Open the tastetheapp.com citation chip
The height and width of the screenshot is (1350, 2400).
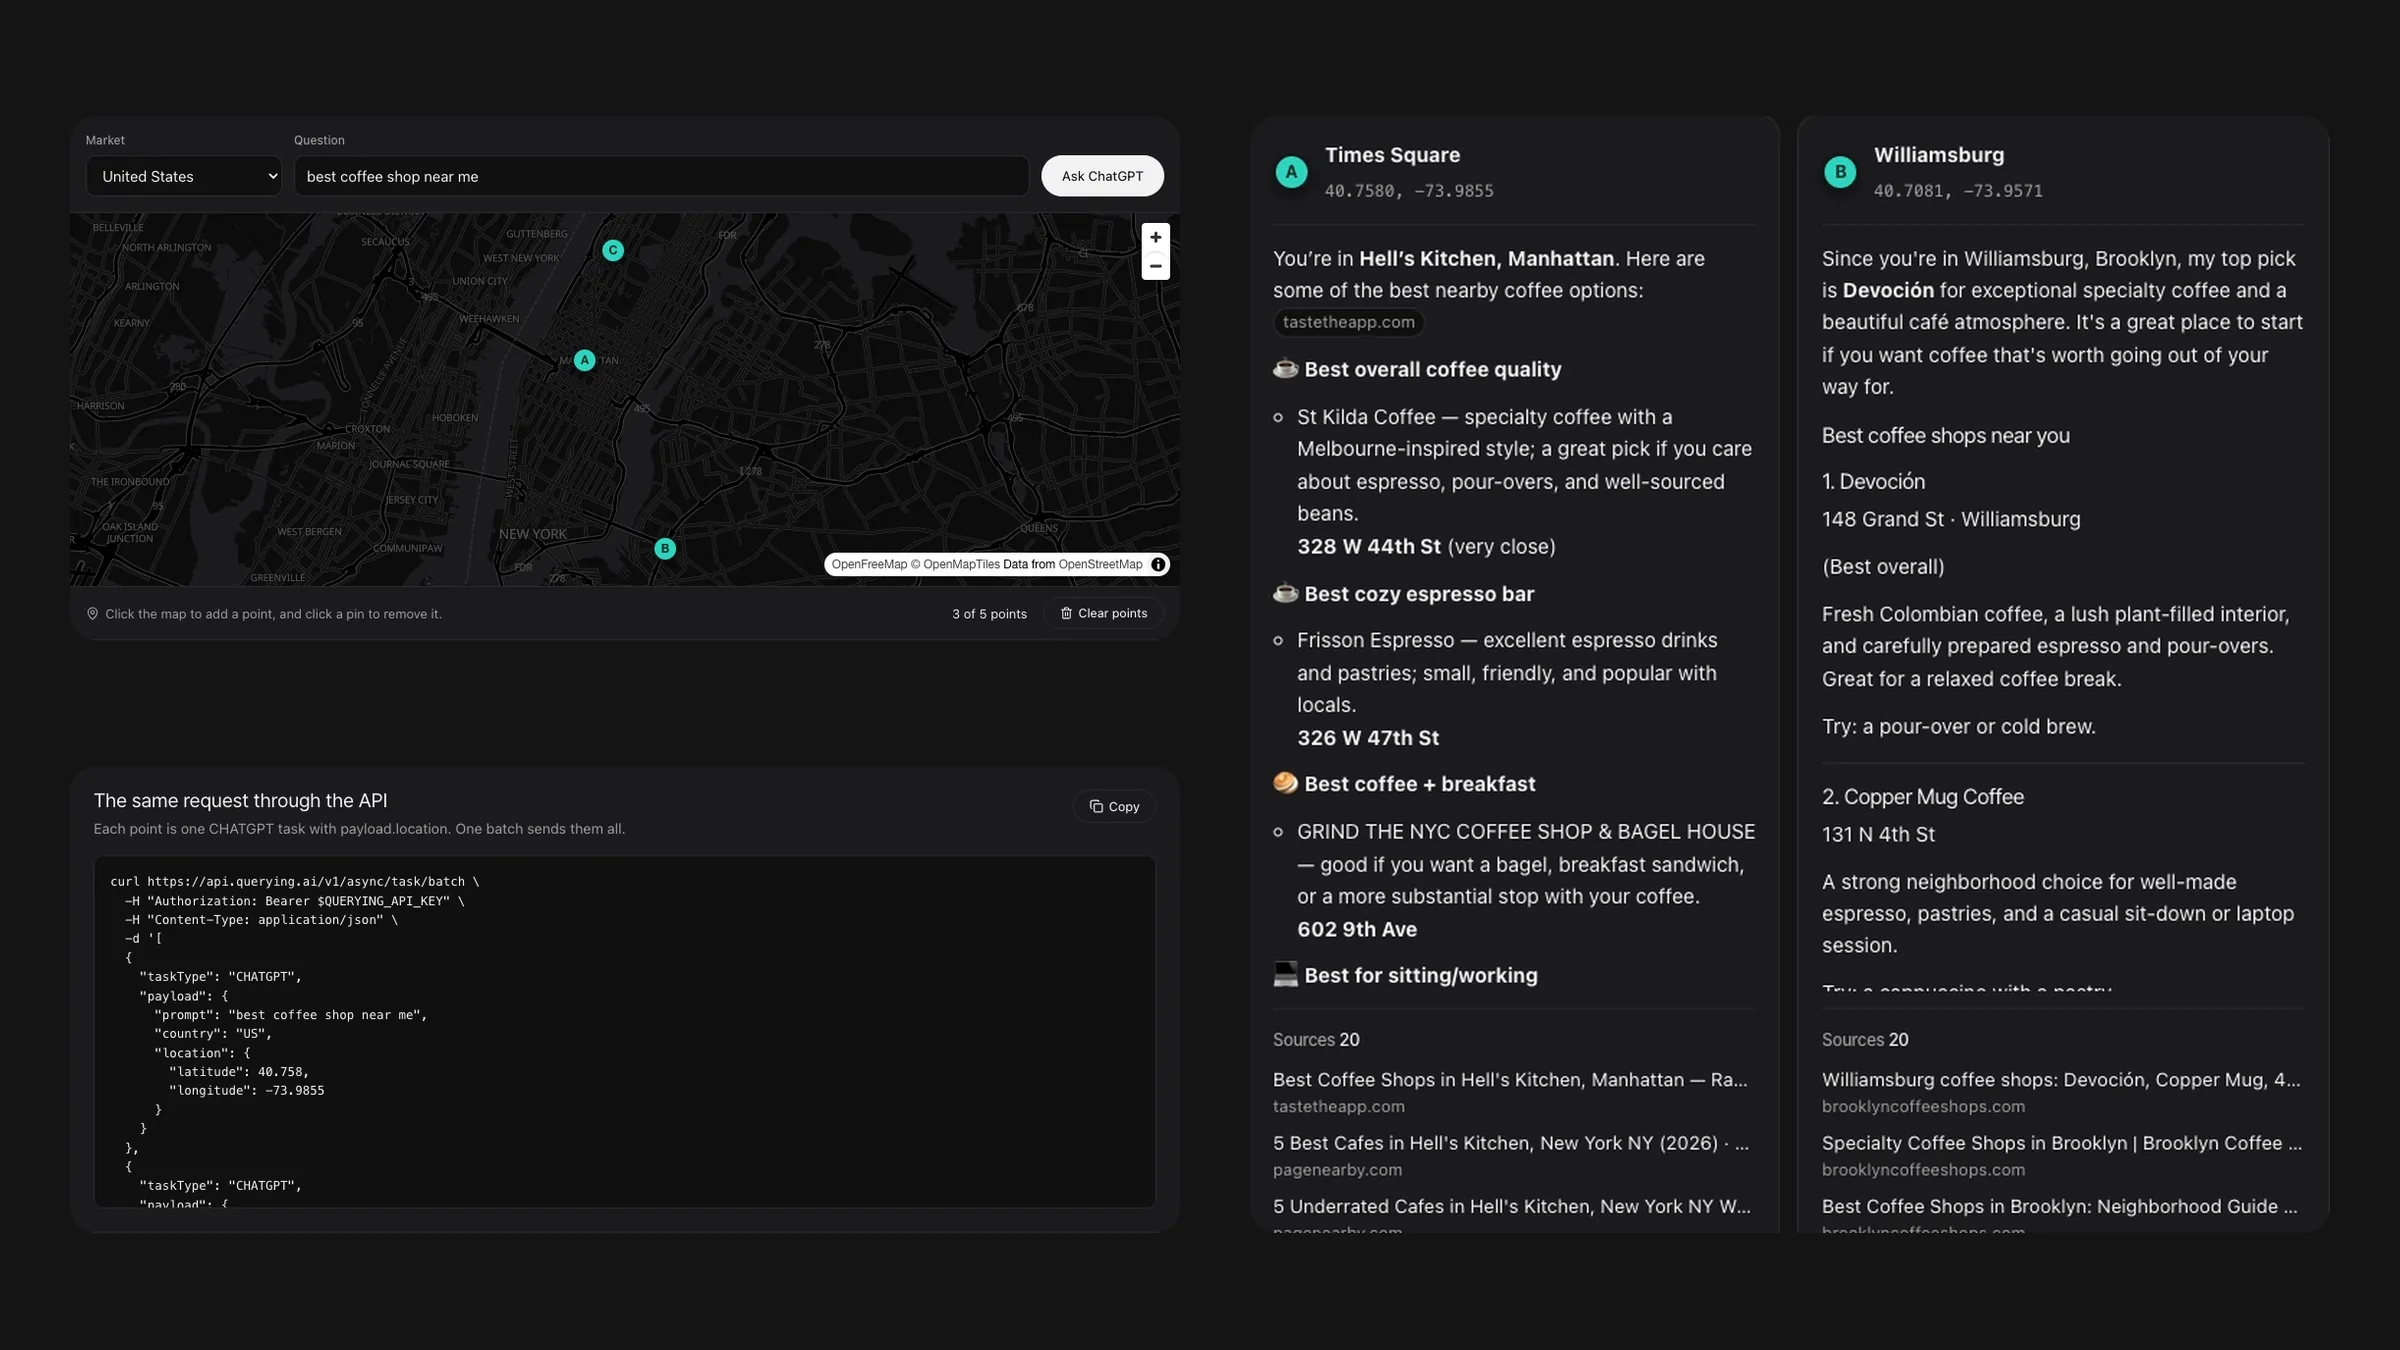click(1348, 322)
